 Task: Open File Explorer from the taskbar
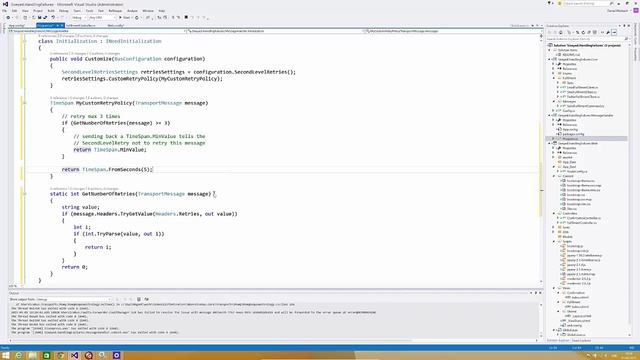click(33, 355)
